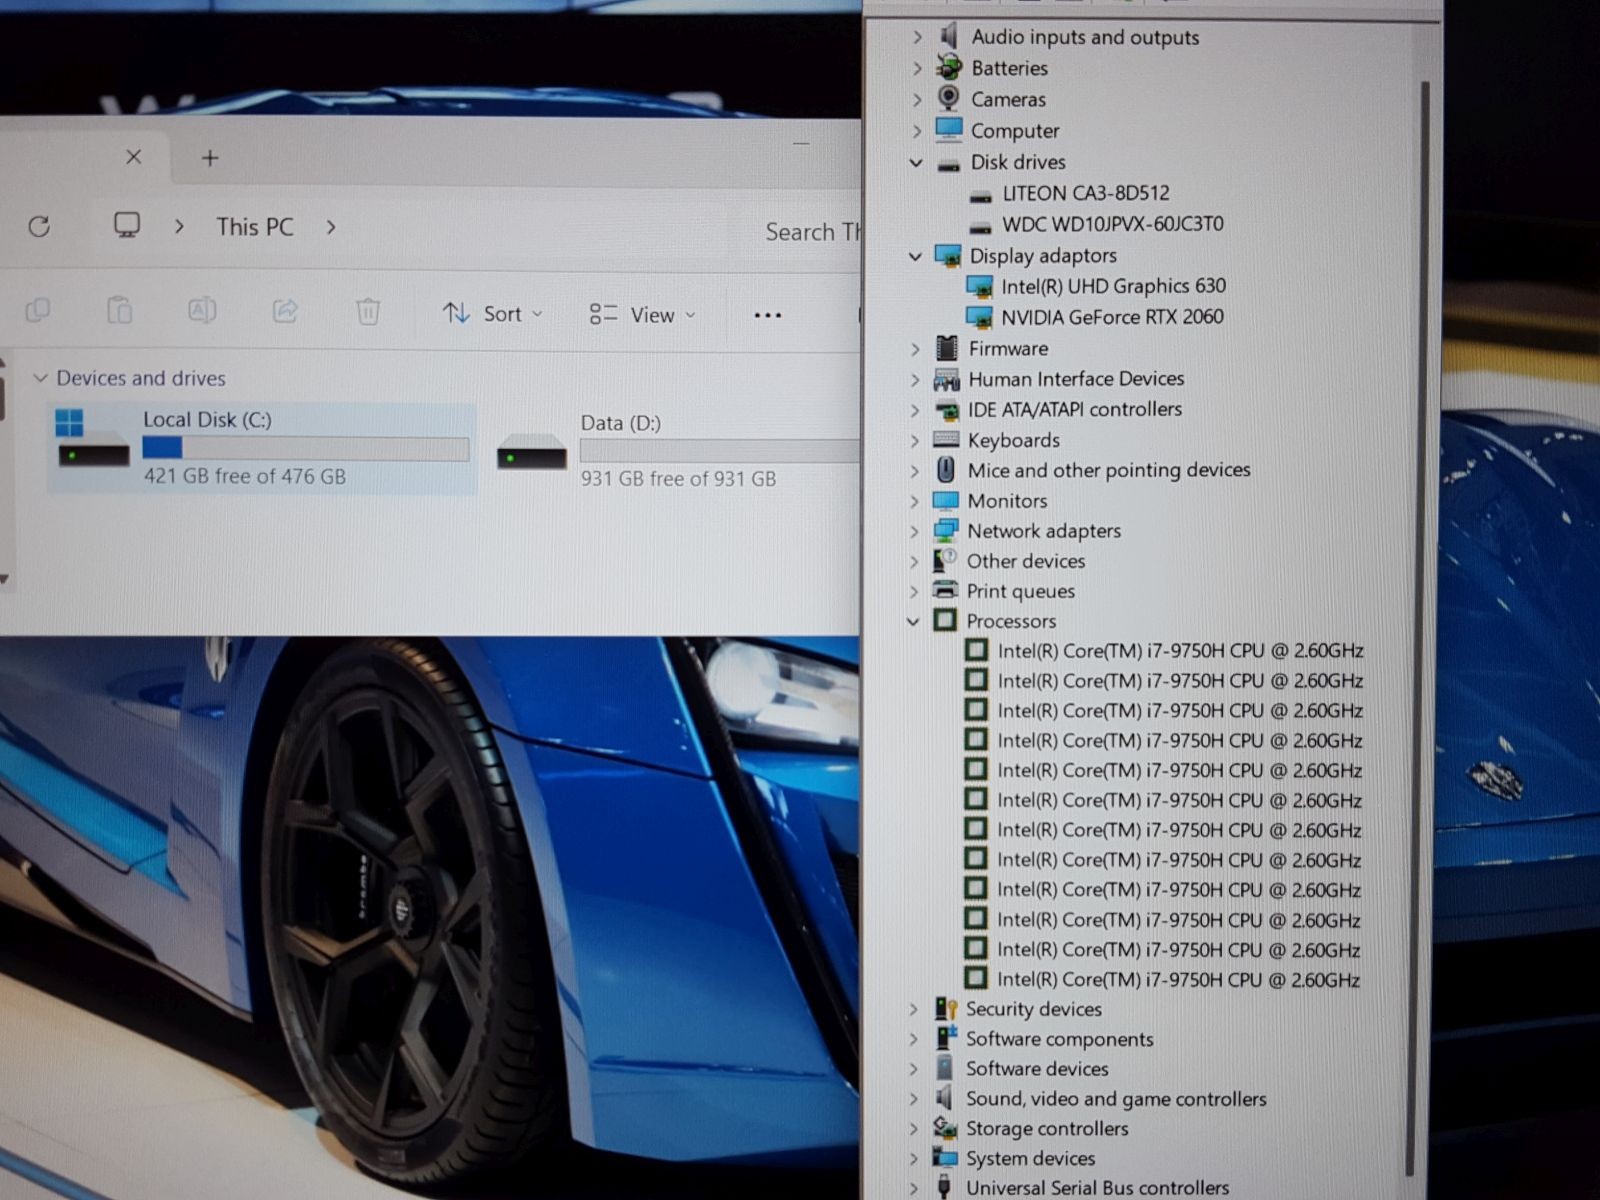Screen dimensions: 1600x1200
Task: Select the Software devices category
Action: click(1037, 1069)
